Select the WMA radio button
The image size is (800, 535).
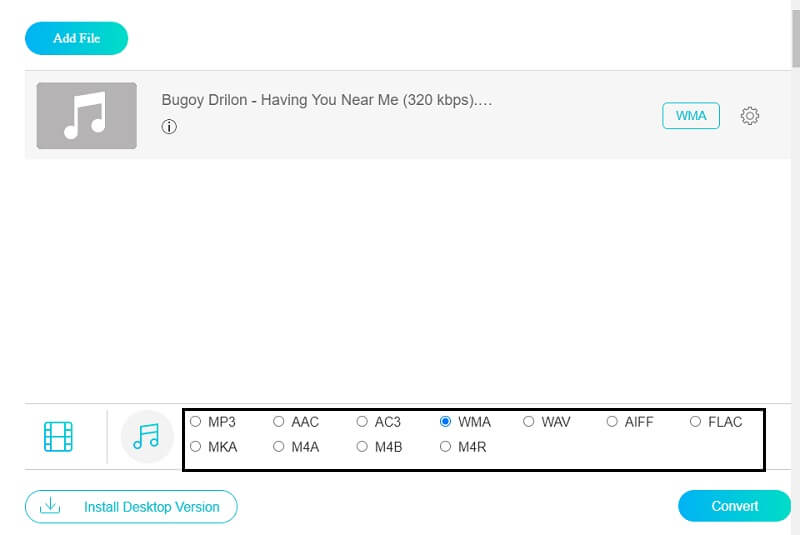(x=446, y=422)
